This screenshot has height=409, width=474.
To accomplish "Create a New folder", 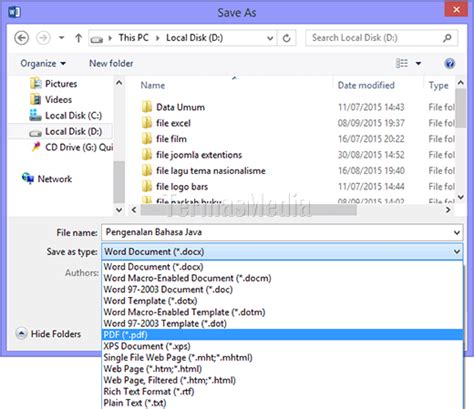I will [x=111, y=63].
